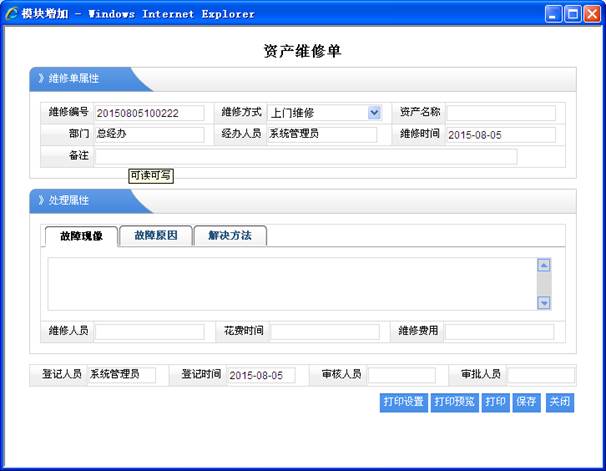This screenshot has height=471, width=606.
Task: Select the 花费时间 input field
Action: pyautogui.click(x=325, y=331)
